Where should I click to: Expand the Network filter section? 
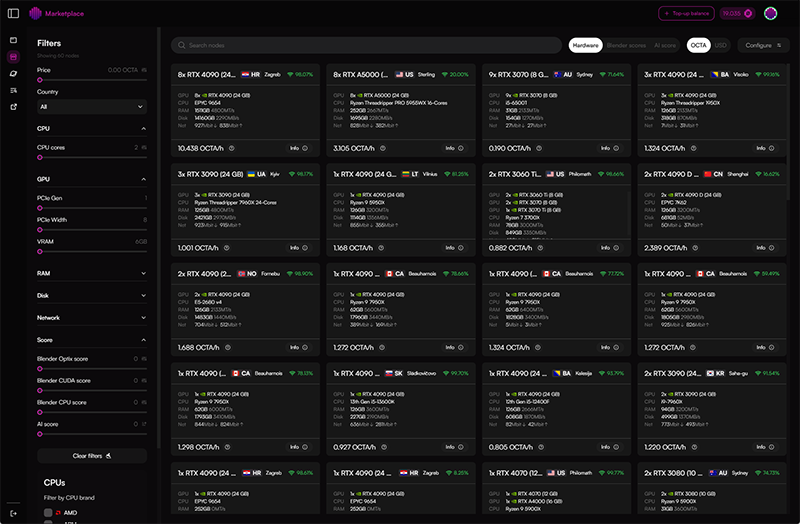click(x=143, y=317)
